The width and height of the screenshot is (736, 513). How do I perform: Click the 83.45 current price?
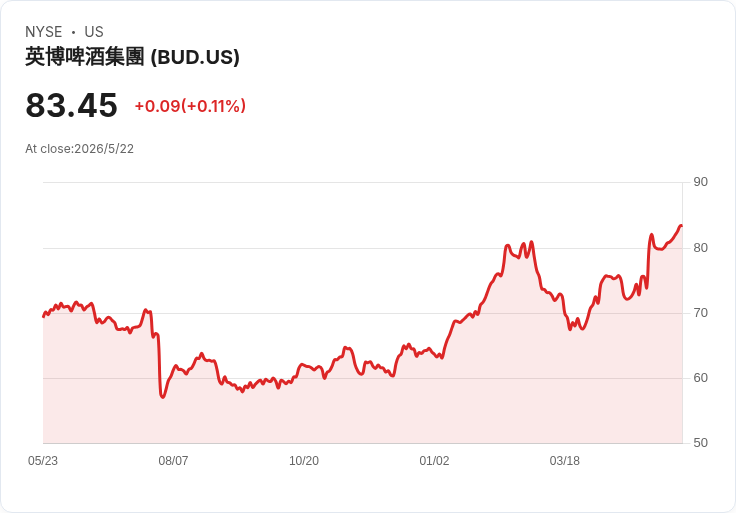tap(71, 105)
